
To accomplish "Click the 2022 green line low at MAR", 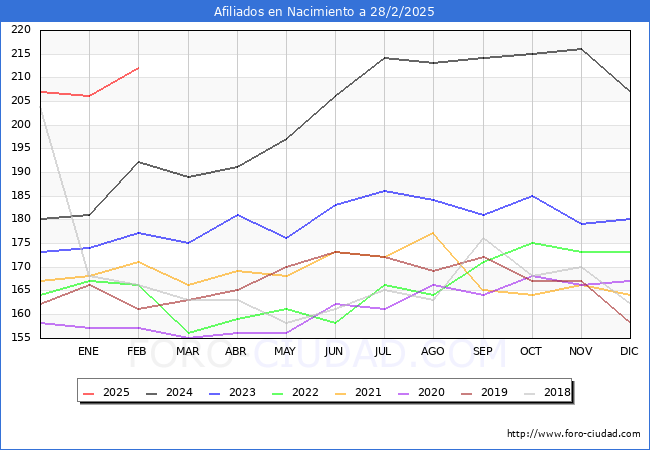I will click(189, 333).
